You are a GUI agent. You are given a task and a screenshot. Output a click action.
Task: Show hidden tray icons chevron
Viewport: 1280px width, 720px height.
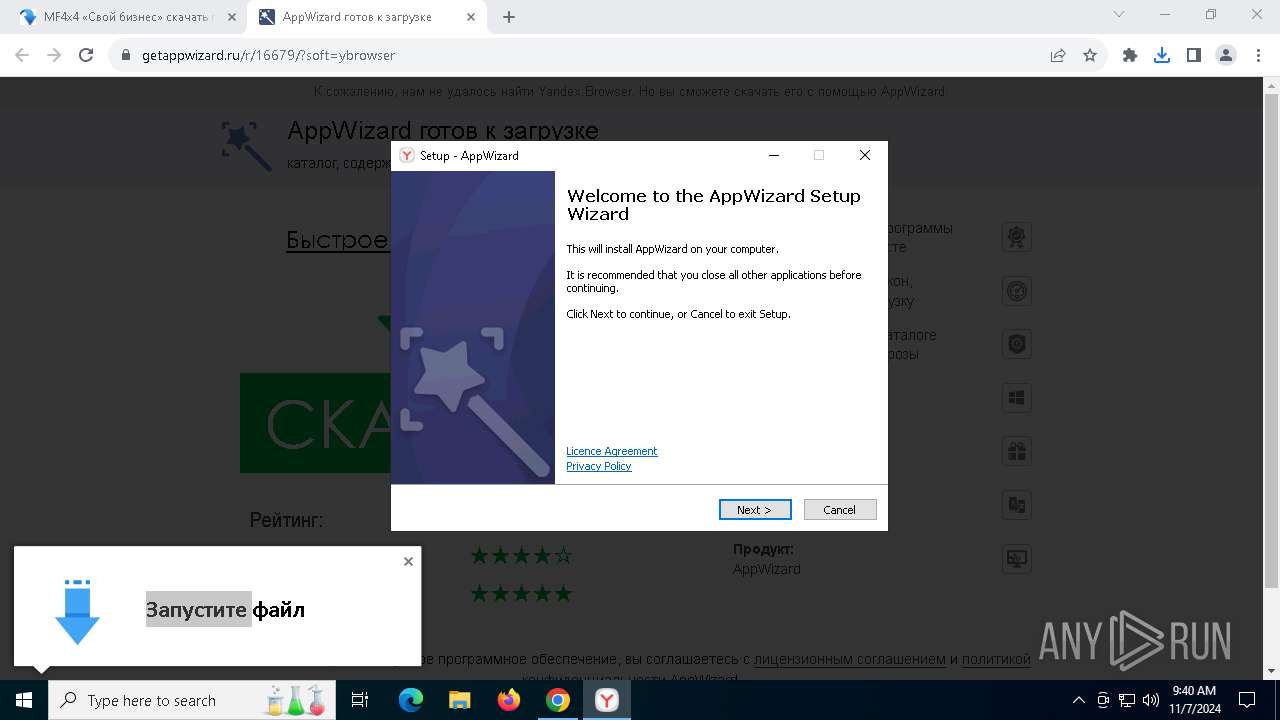pyautogui.click(x=1078, y=700)
